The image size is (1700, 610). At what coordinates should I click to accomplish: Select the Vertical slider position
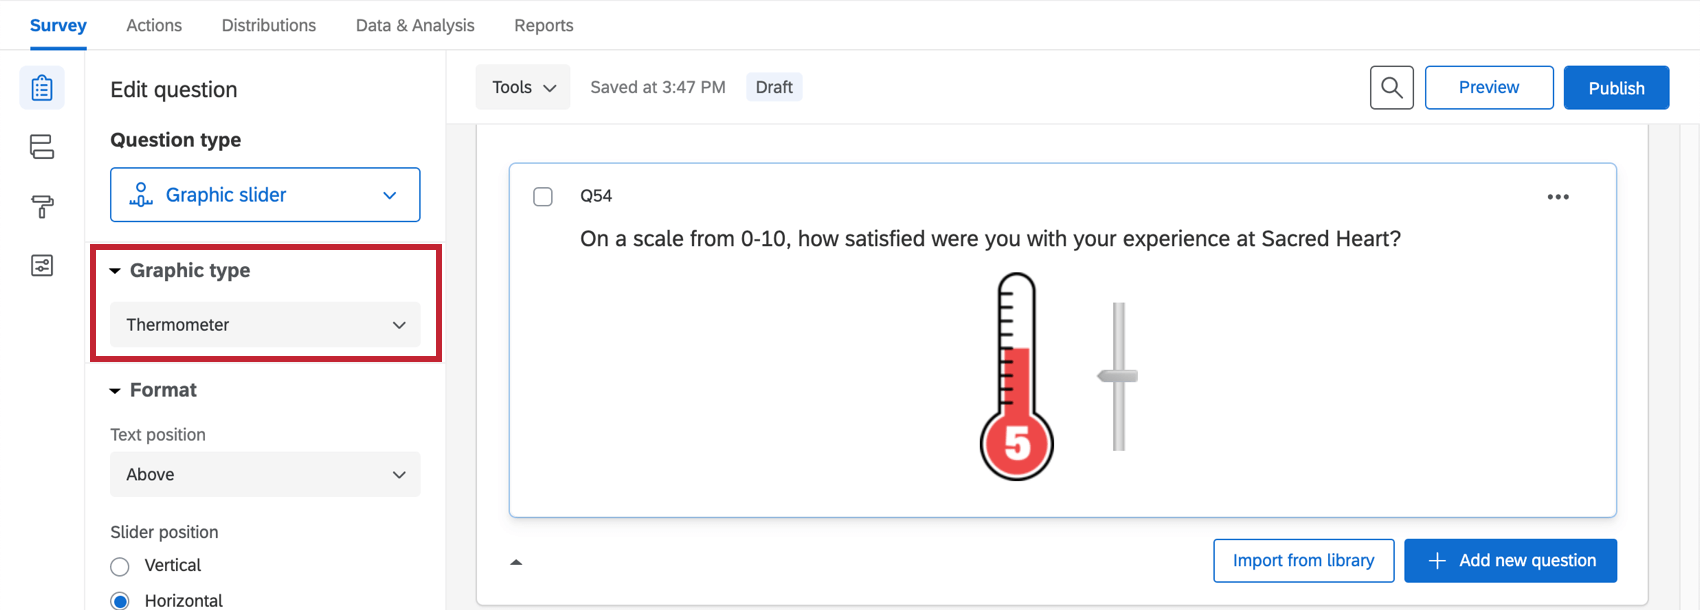click(120, 565)
